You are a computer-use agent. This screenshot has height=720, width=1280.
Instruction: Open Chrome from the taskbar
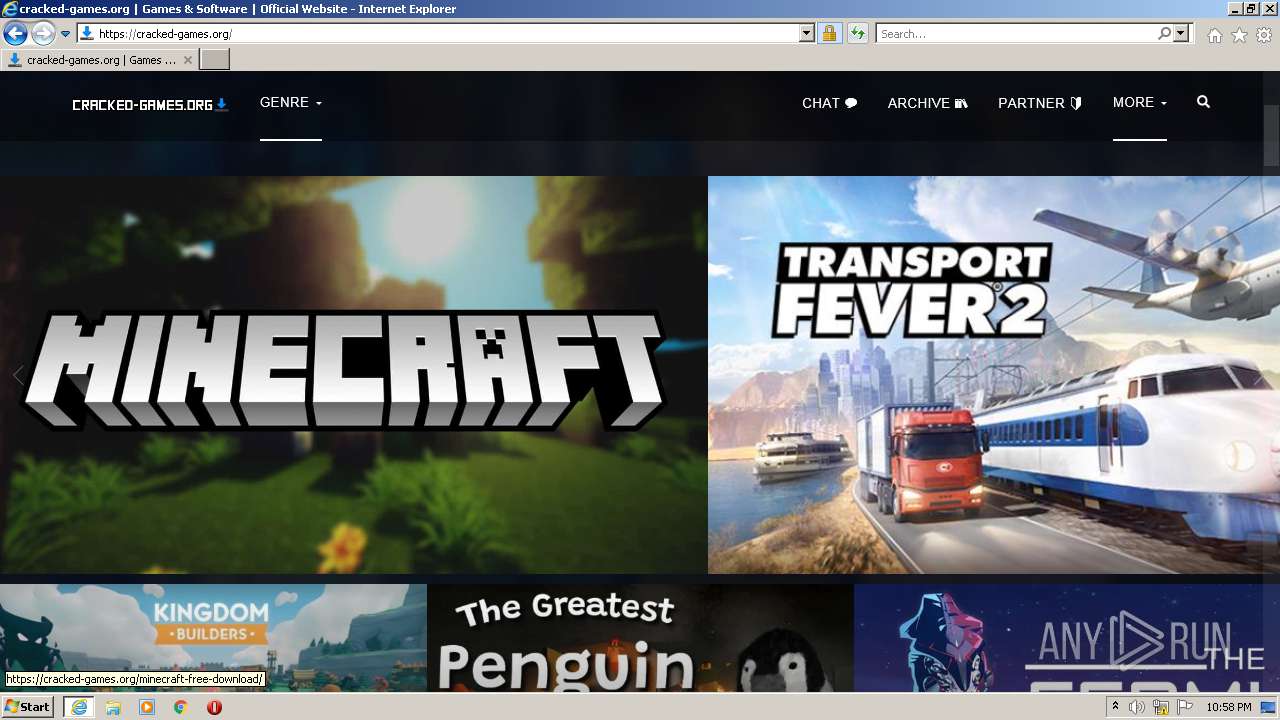(x=181, y=707)
